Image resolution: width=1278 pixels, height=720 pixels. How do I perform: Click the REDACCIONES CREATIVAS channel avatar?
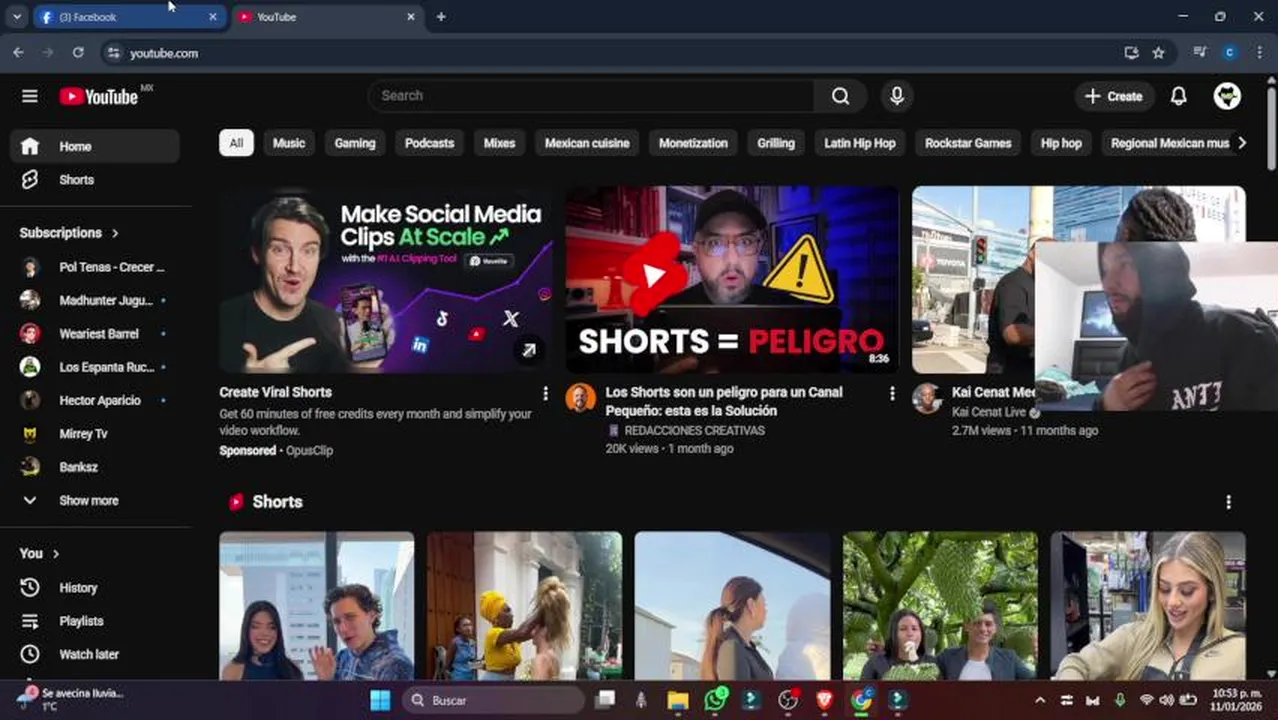click(581, 398)
